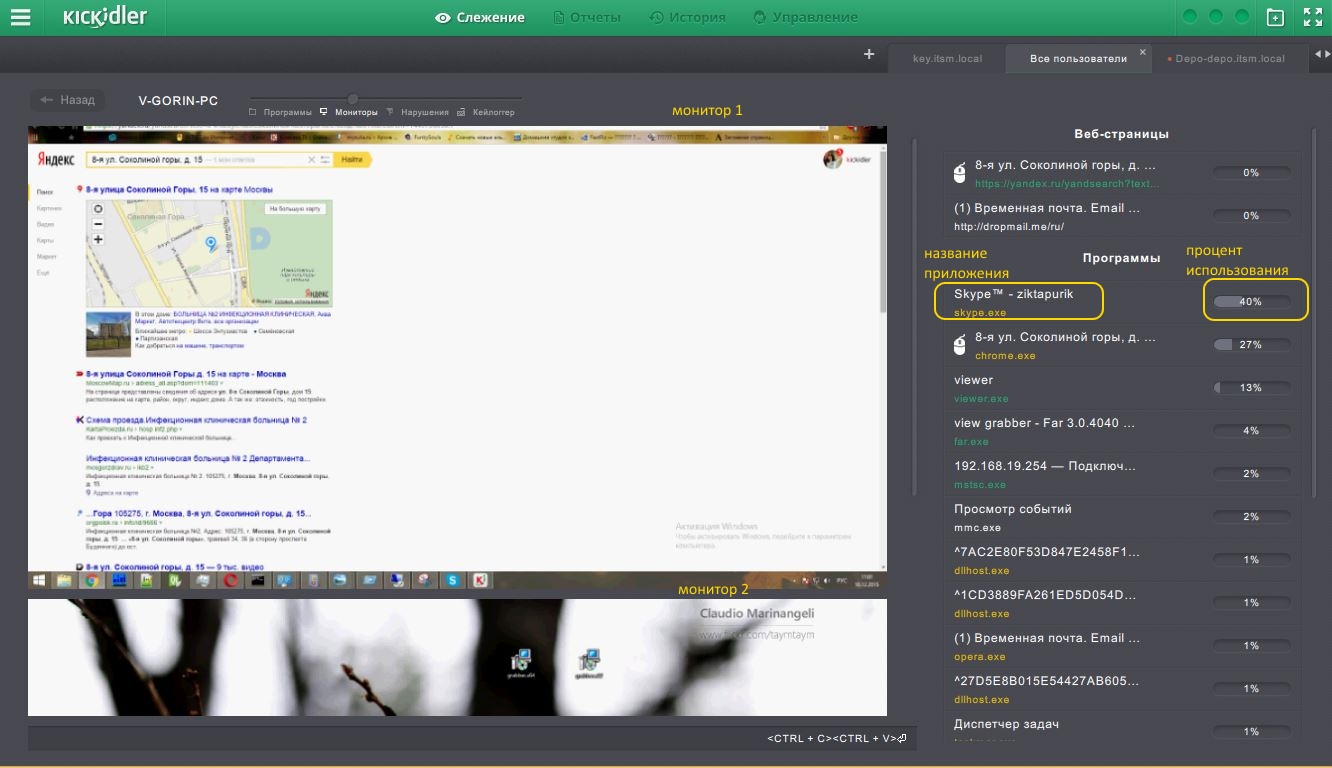Select the Кейлоггер view mode
The image size is (1332, 768).
pos(486,112)
